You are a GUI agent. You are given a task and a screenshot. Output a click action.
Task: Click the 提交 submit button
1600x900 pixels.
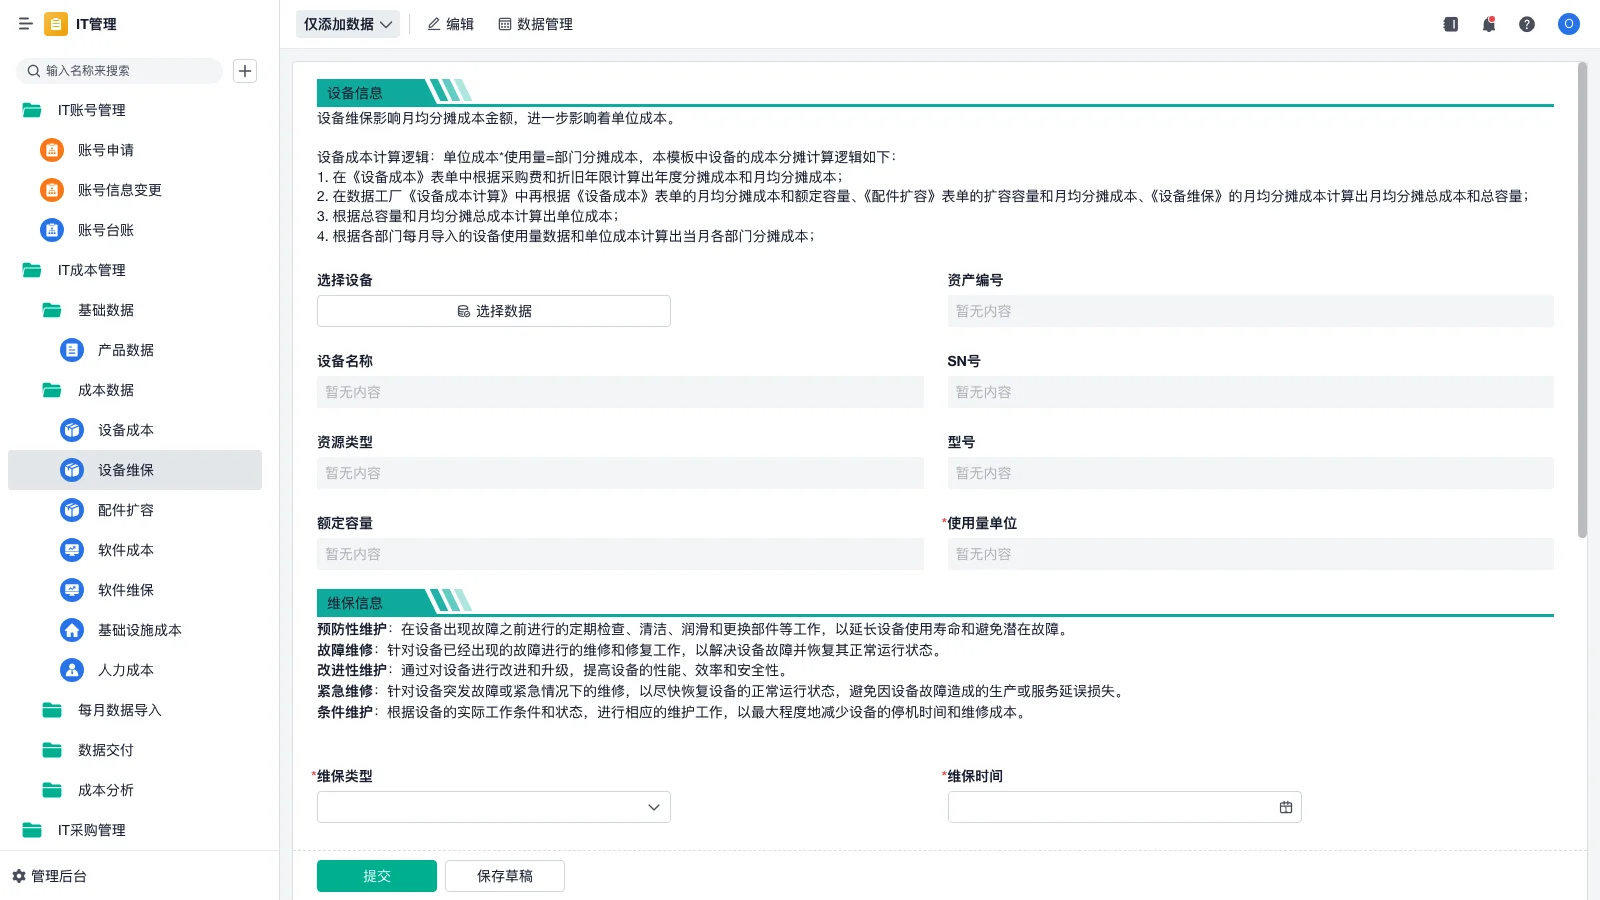[376, 875]
